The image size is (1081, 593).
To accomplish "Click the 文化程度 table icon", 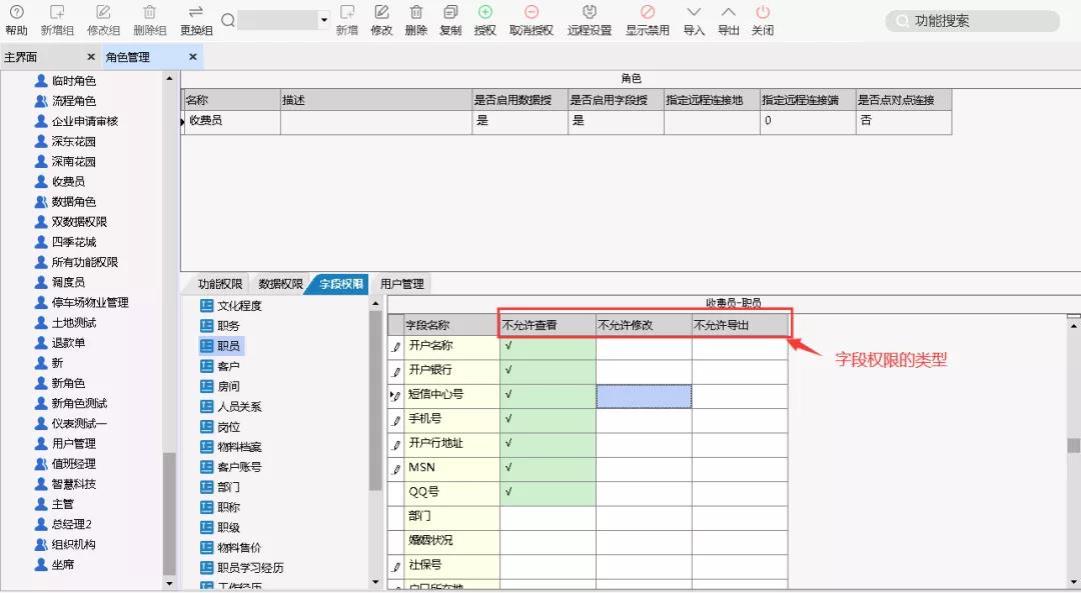I will point(206,305).
